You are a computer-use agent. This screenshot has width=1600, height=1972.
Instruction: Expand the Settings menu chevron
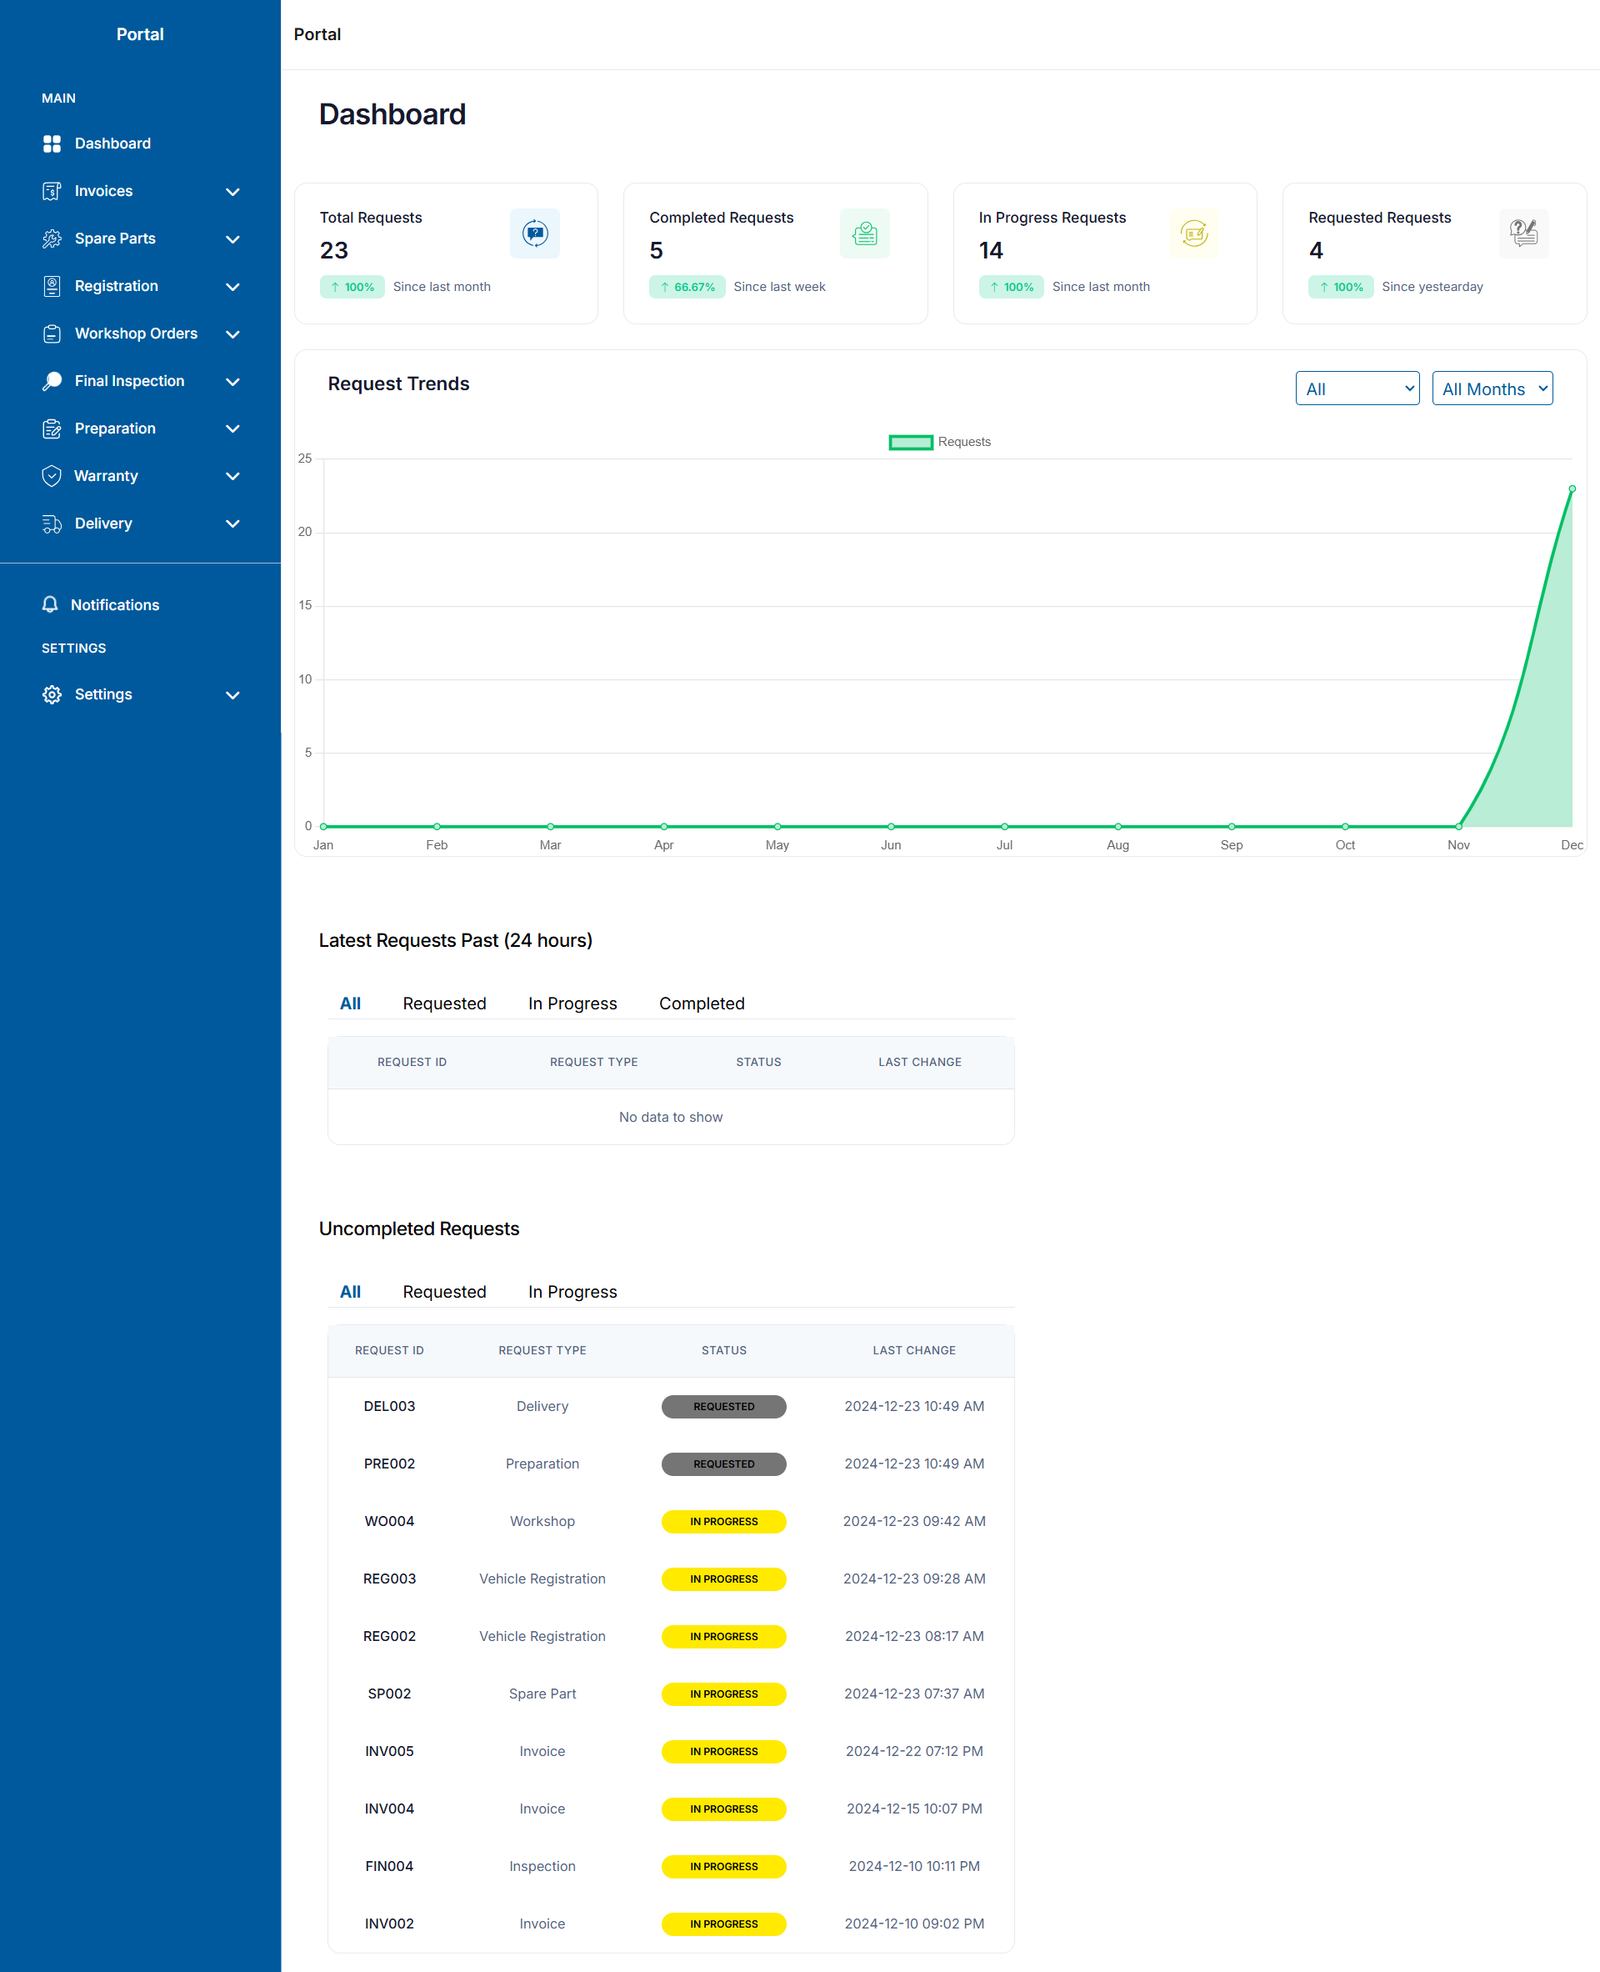click(233, 695)
